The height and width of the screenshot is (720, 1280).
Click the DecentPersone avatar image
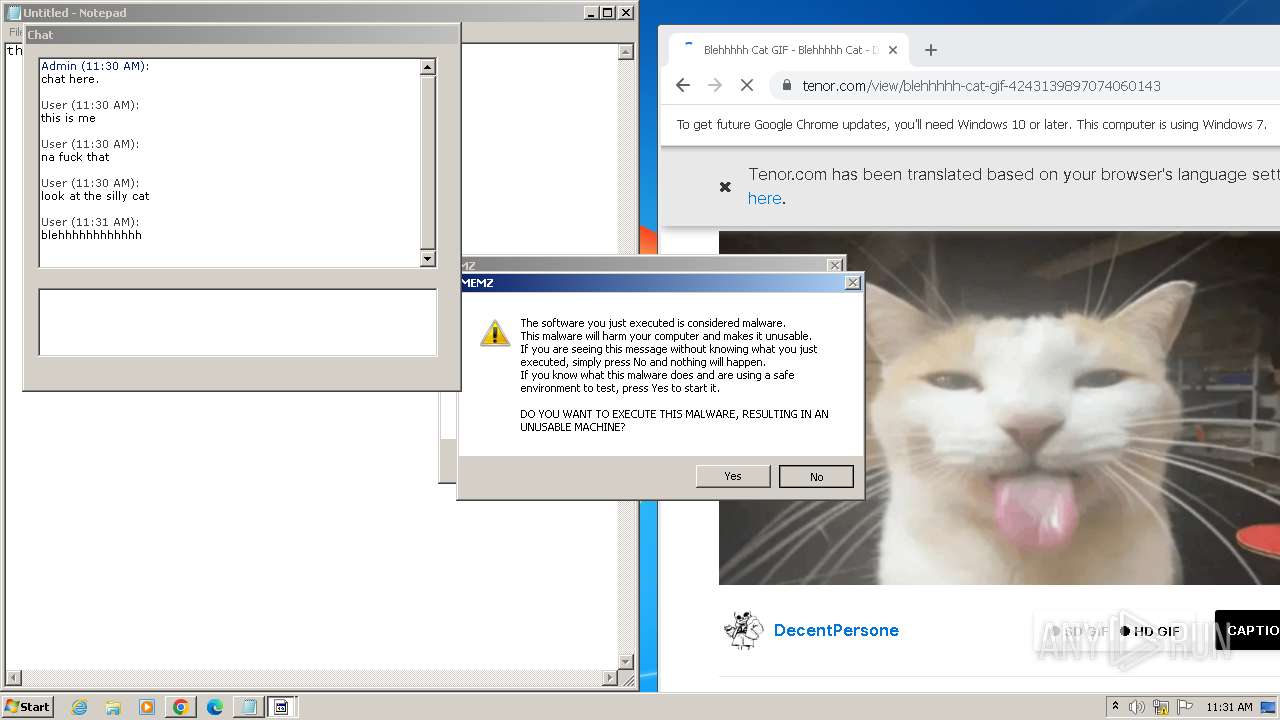[743, 630]
